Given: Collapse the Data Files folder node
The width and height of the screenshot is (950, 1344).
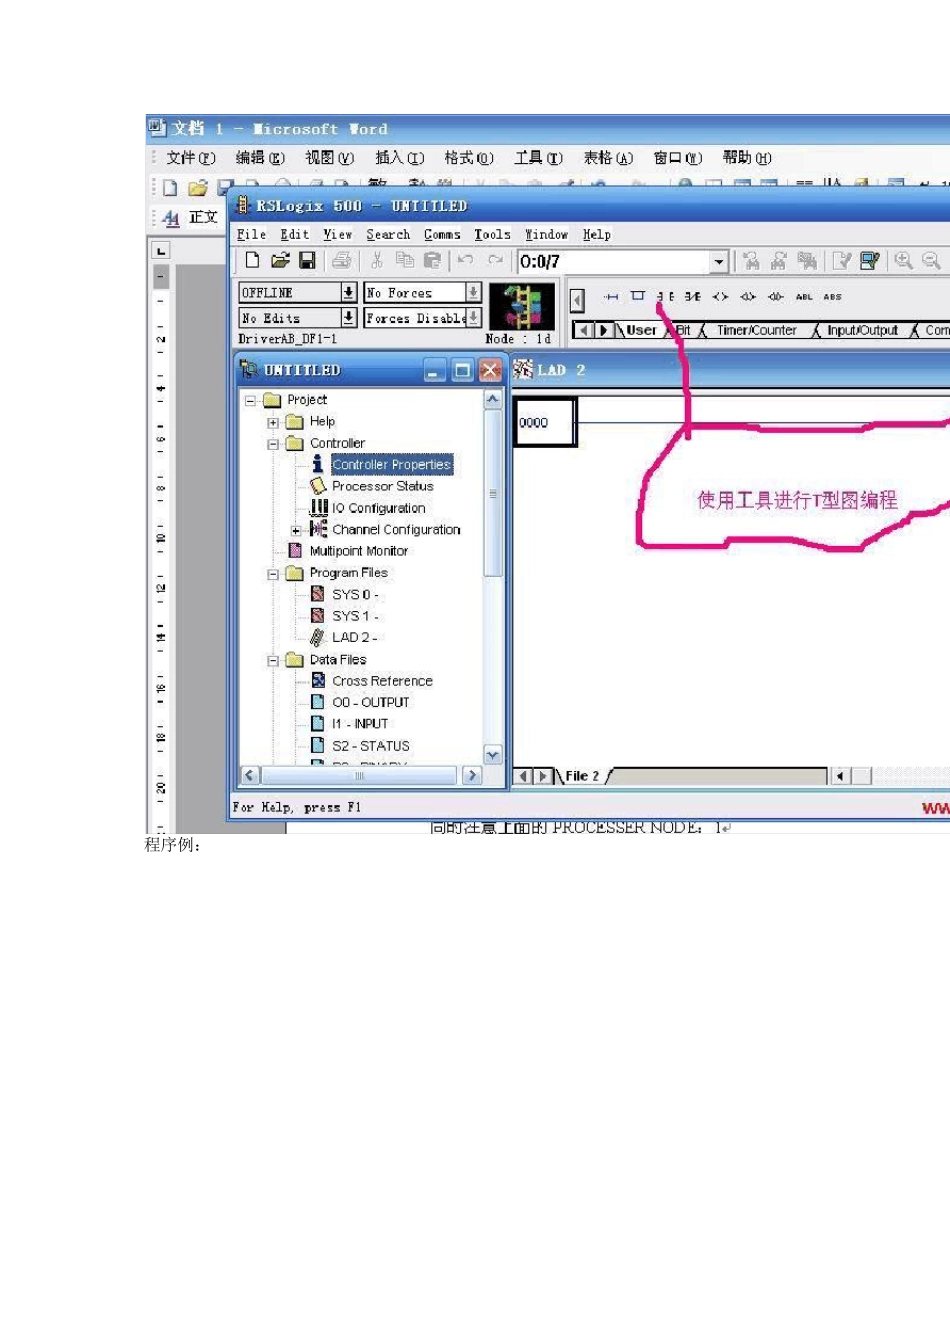Looking at the screenshot, I should (273, 661).
